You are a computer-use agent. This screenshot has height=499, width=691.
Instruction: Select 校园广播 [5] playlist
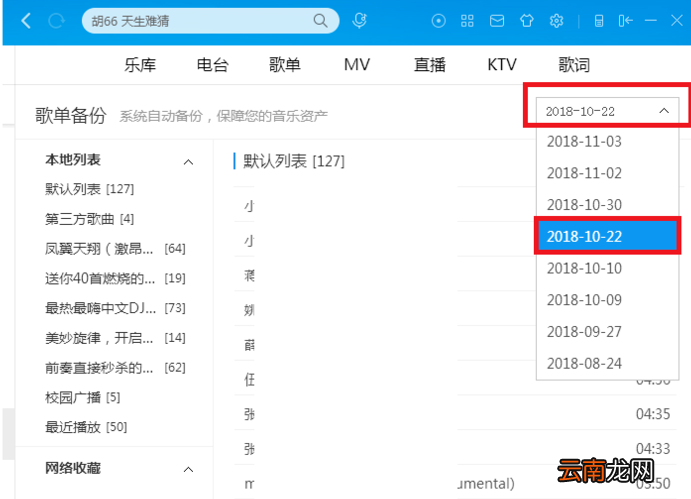pos(82,397)
